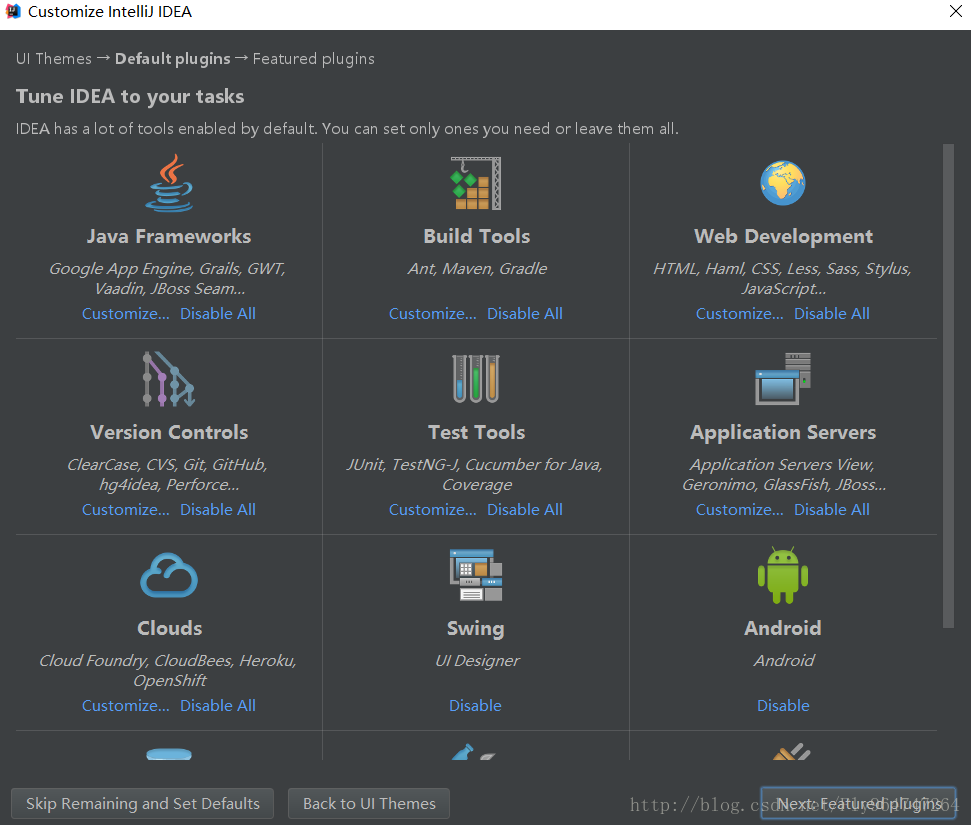Disable all Clouds plugins

point(218,705)
